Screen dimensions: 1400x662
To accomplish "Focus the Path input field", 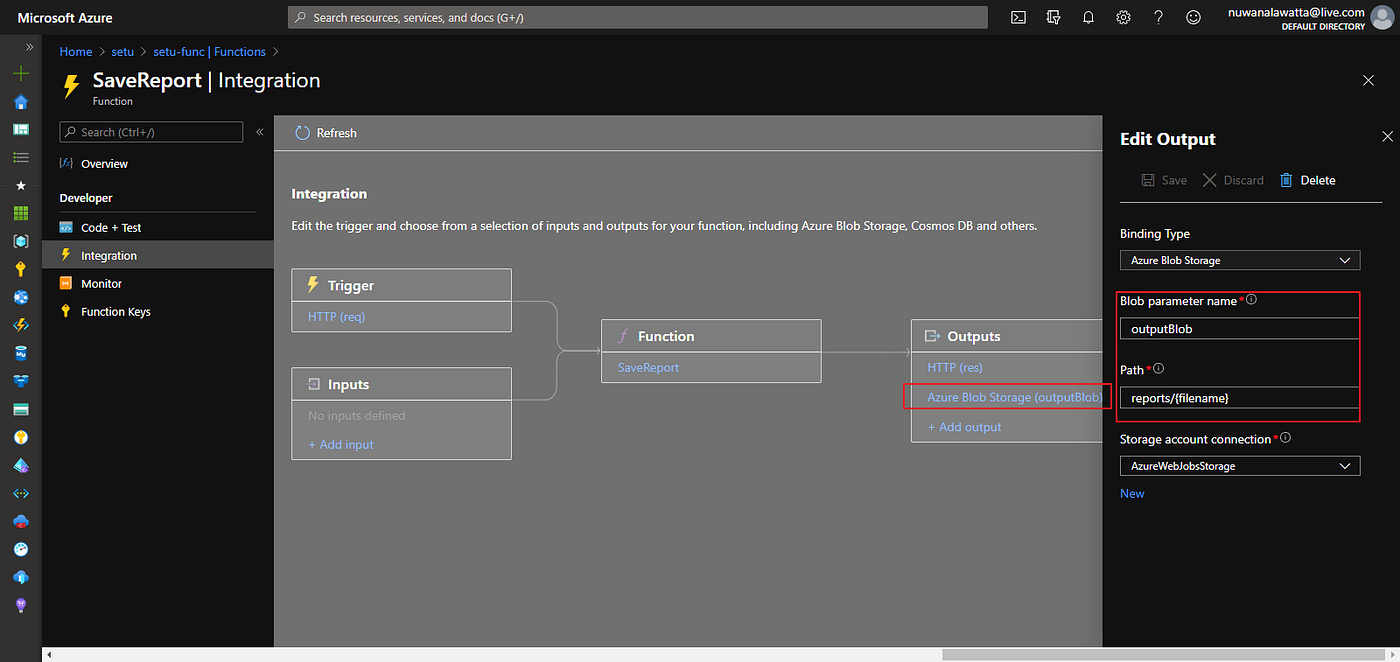I will point(1240,398).
